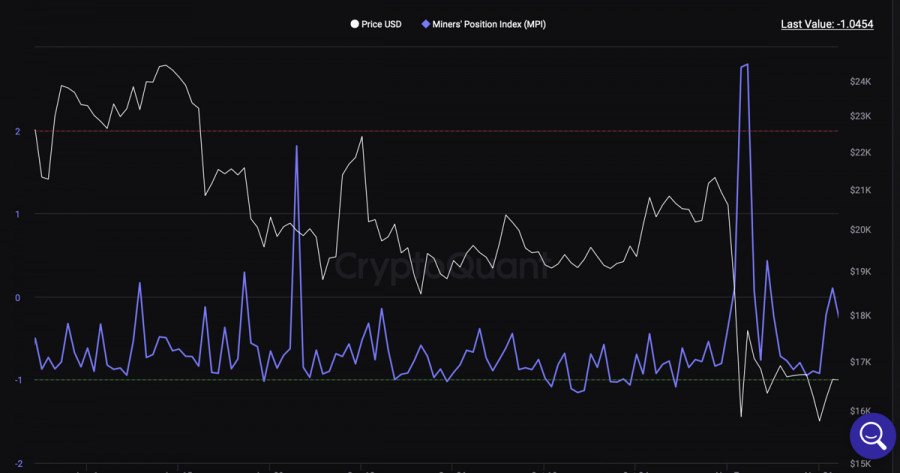The width and height of the screenshot is (900, 473).
Task: Click the Last Value: -1.0454 link
Action: [827, 24]
